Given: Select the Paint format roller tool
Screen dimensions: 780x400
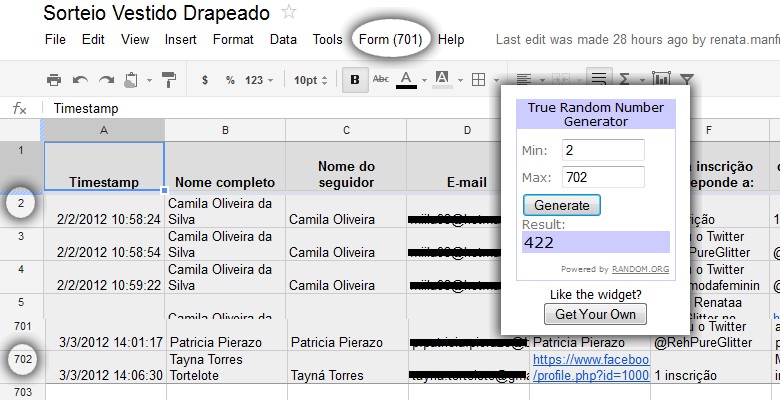Looking at the screenshot, I should point(169,80).
